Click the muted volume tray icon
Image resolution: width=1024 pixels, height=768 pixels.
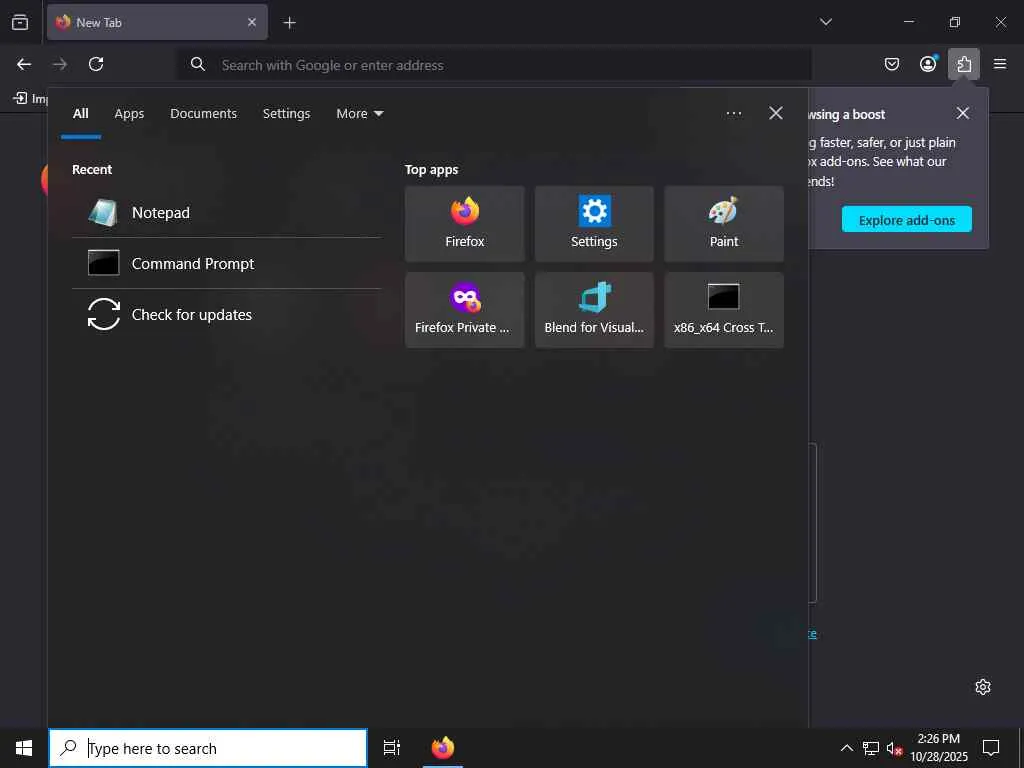pyautogui.click(x=894, y=748)
